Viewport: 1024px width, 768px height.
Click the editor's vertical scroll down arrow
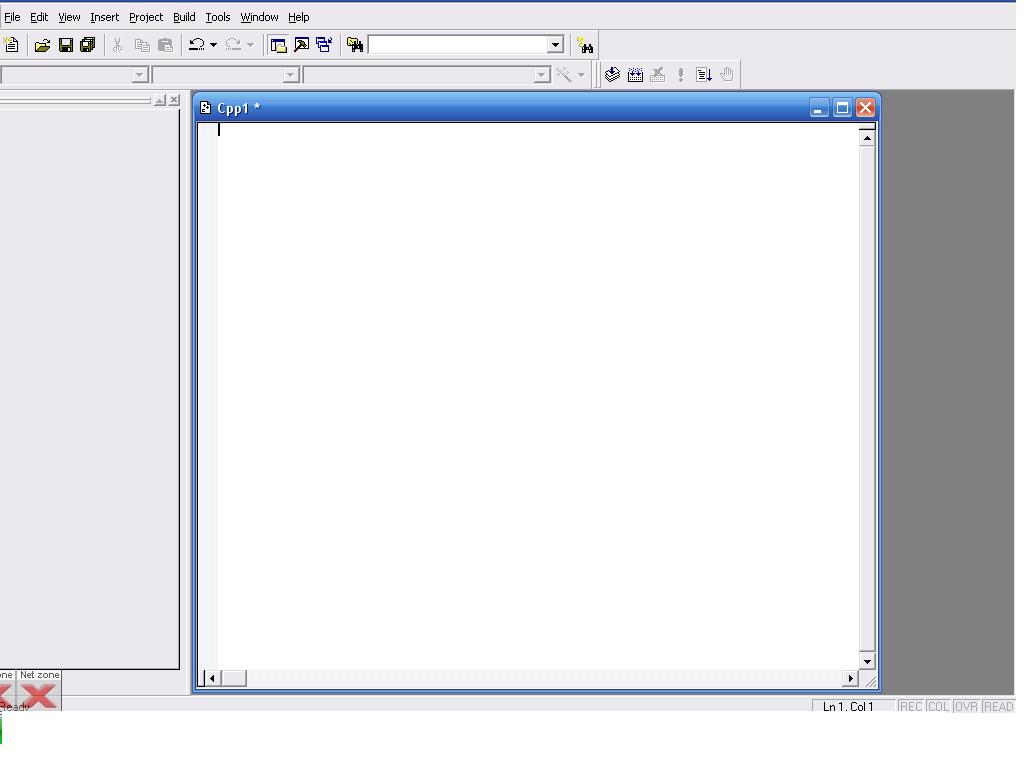point(867,662)
